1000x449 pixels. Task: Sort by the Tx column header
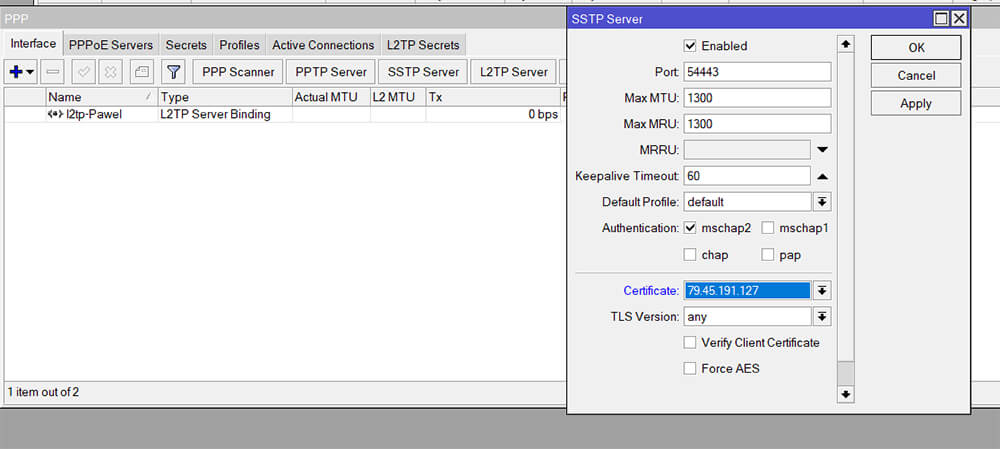[493, 97]
